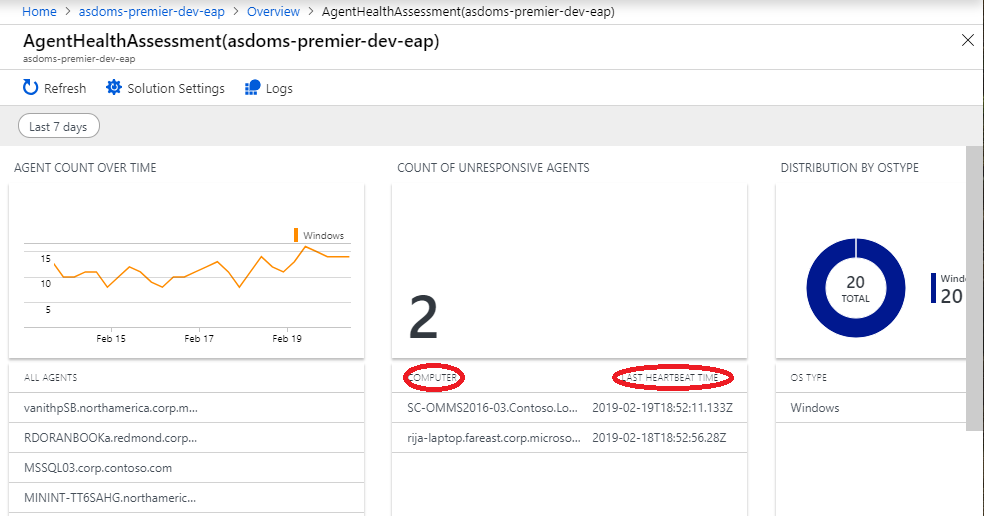Click the LAST HEARTBEAT TIME column header
This screenshot has height=516, width=984.
point(670,377)
